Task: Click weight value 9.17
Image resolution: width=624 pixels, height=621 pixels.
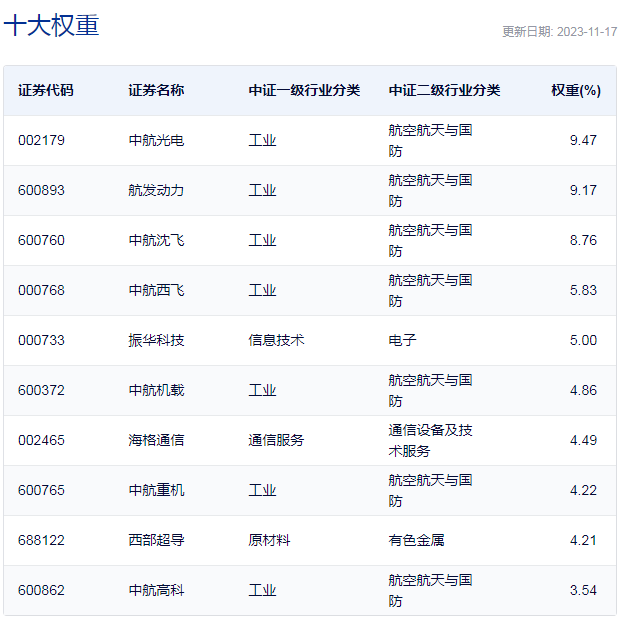Action: tap(583, 190)
